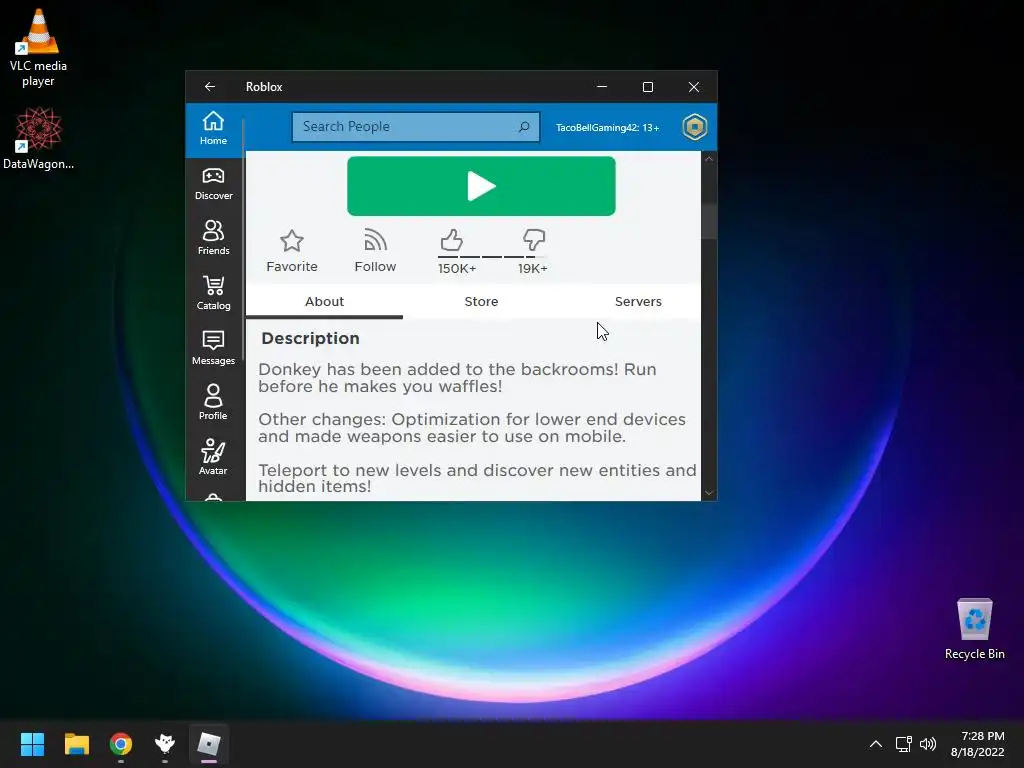1024x768 pixels.
Task: Expand hidden system tray icons
Action: 876,744
